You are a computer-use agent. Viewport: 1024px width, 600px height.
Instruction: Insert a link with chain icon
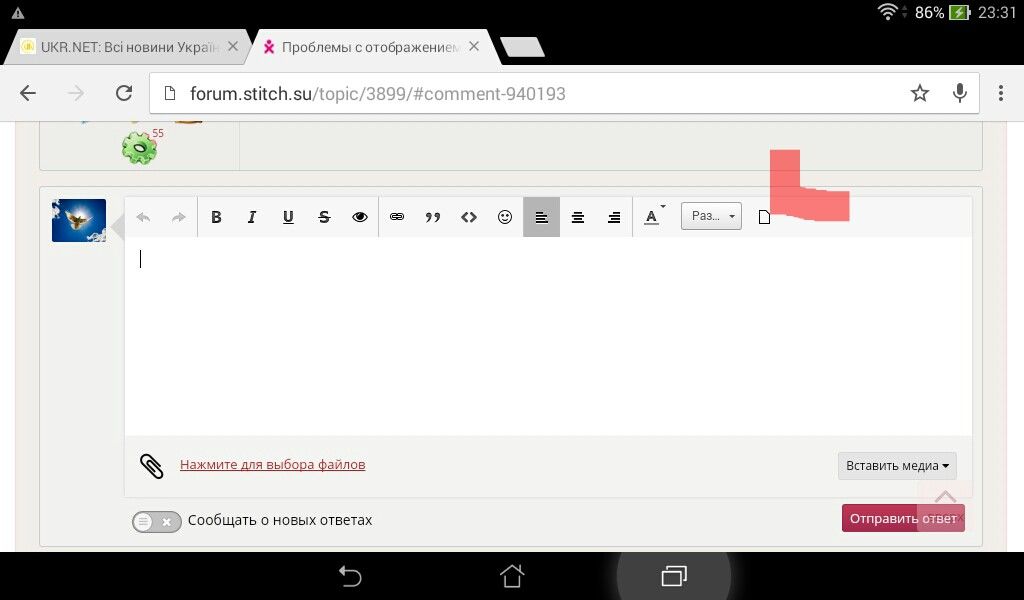pos(397,217)
